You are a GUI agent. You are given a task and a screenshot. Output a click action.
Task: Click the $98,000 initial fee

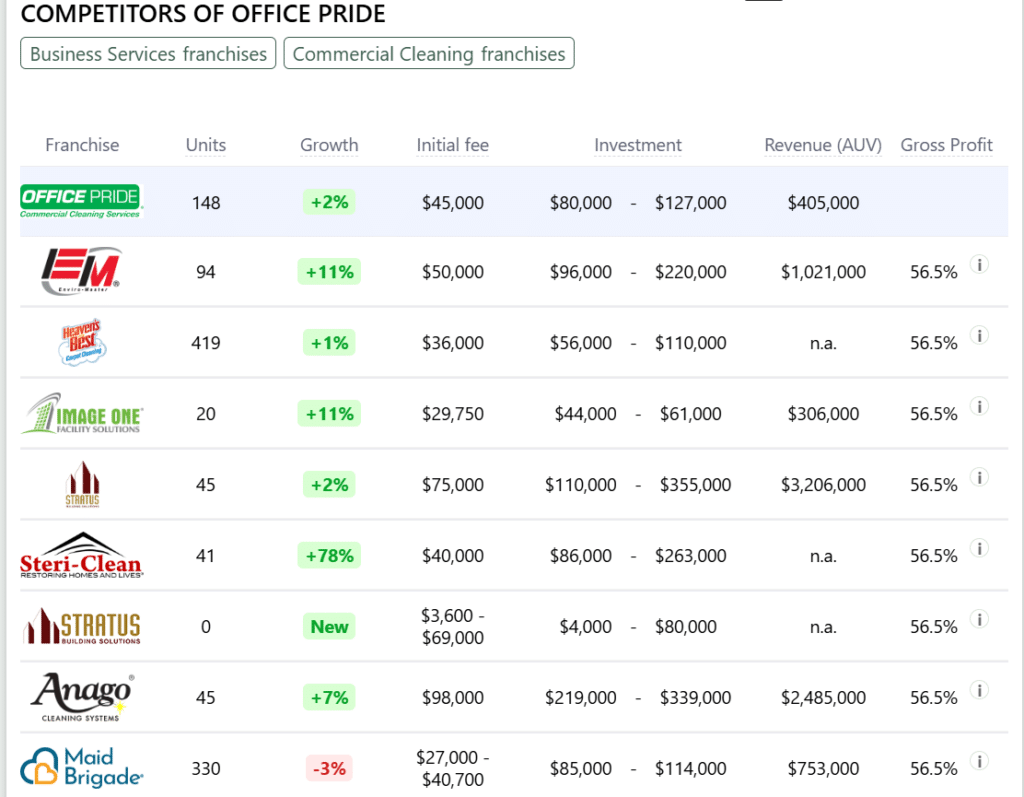coord(453,698)
